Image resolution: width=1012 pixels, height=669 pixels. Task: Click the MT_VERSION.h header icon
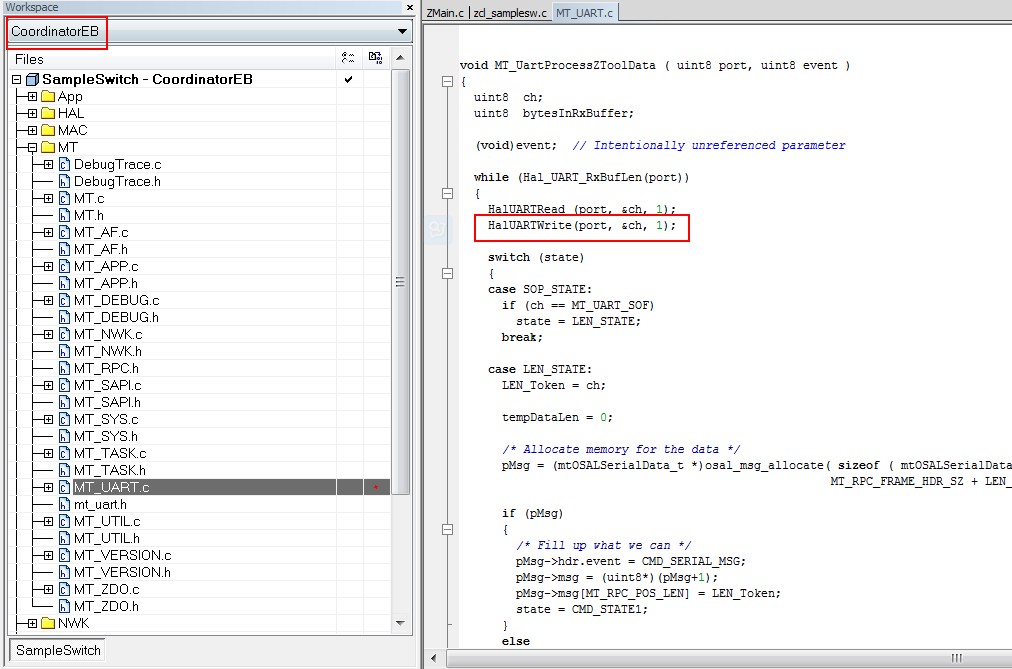(x=64, y=572)
